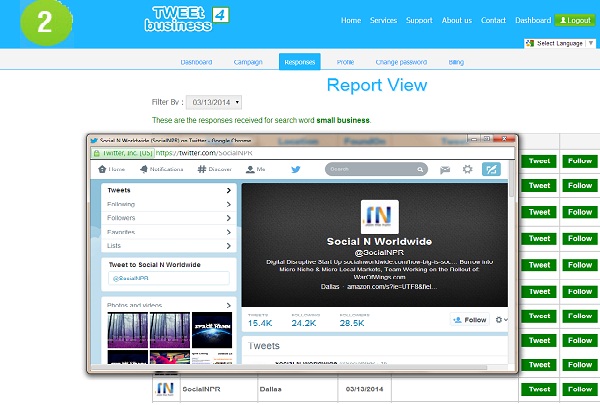Open the Home link in top navigation
The height and width of the screenshot is (405, 600).
tap(351, 20)
